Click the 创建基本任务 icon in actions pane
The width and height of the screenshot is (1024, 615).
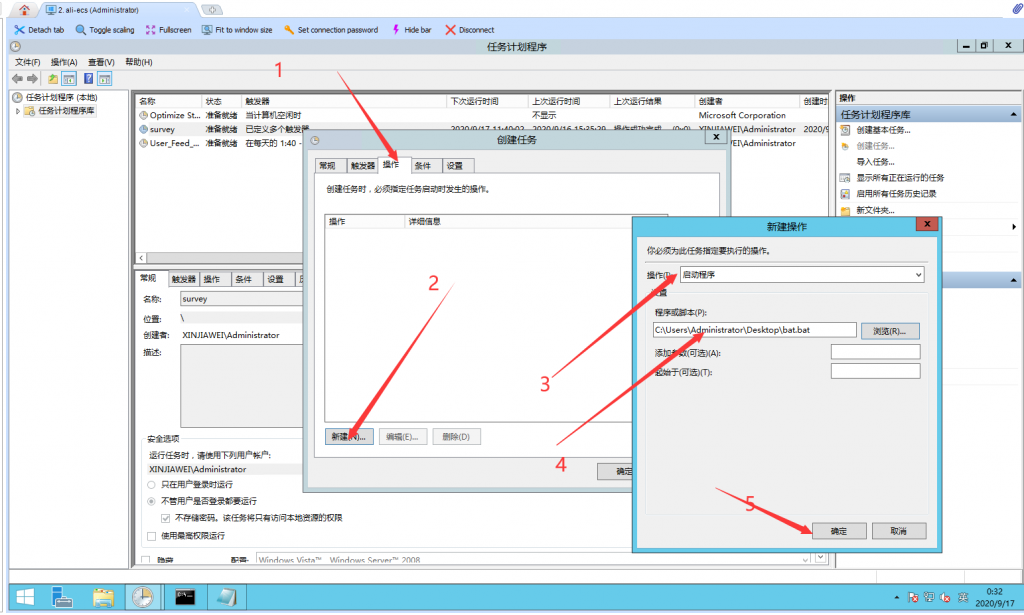[x=846, y=130]
